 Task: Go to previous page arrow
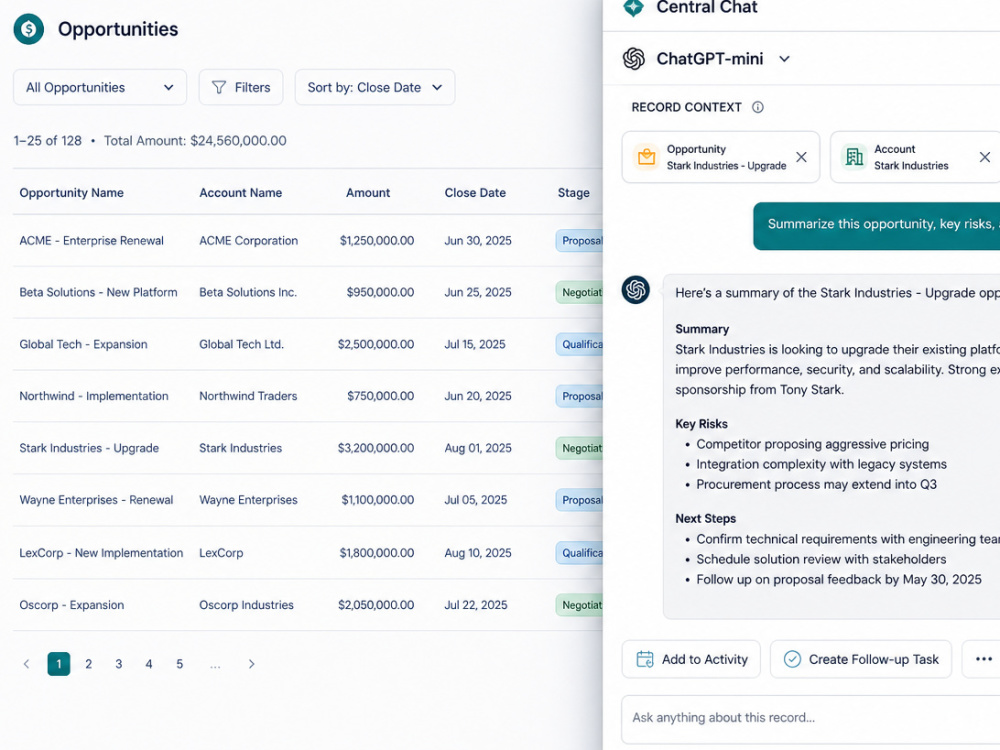click(x=26, y=664)
